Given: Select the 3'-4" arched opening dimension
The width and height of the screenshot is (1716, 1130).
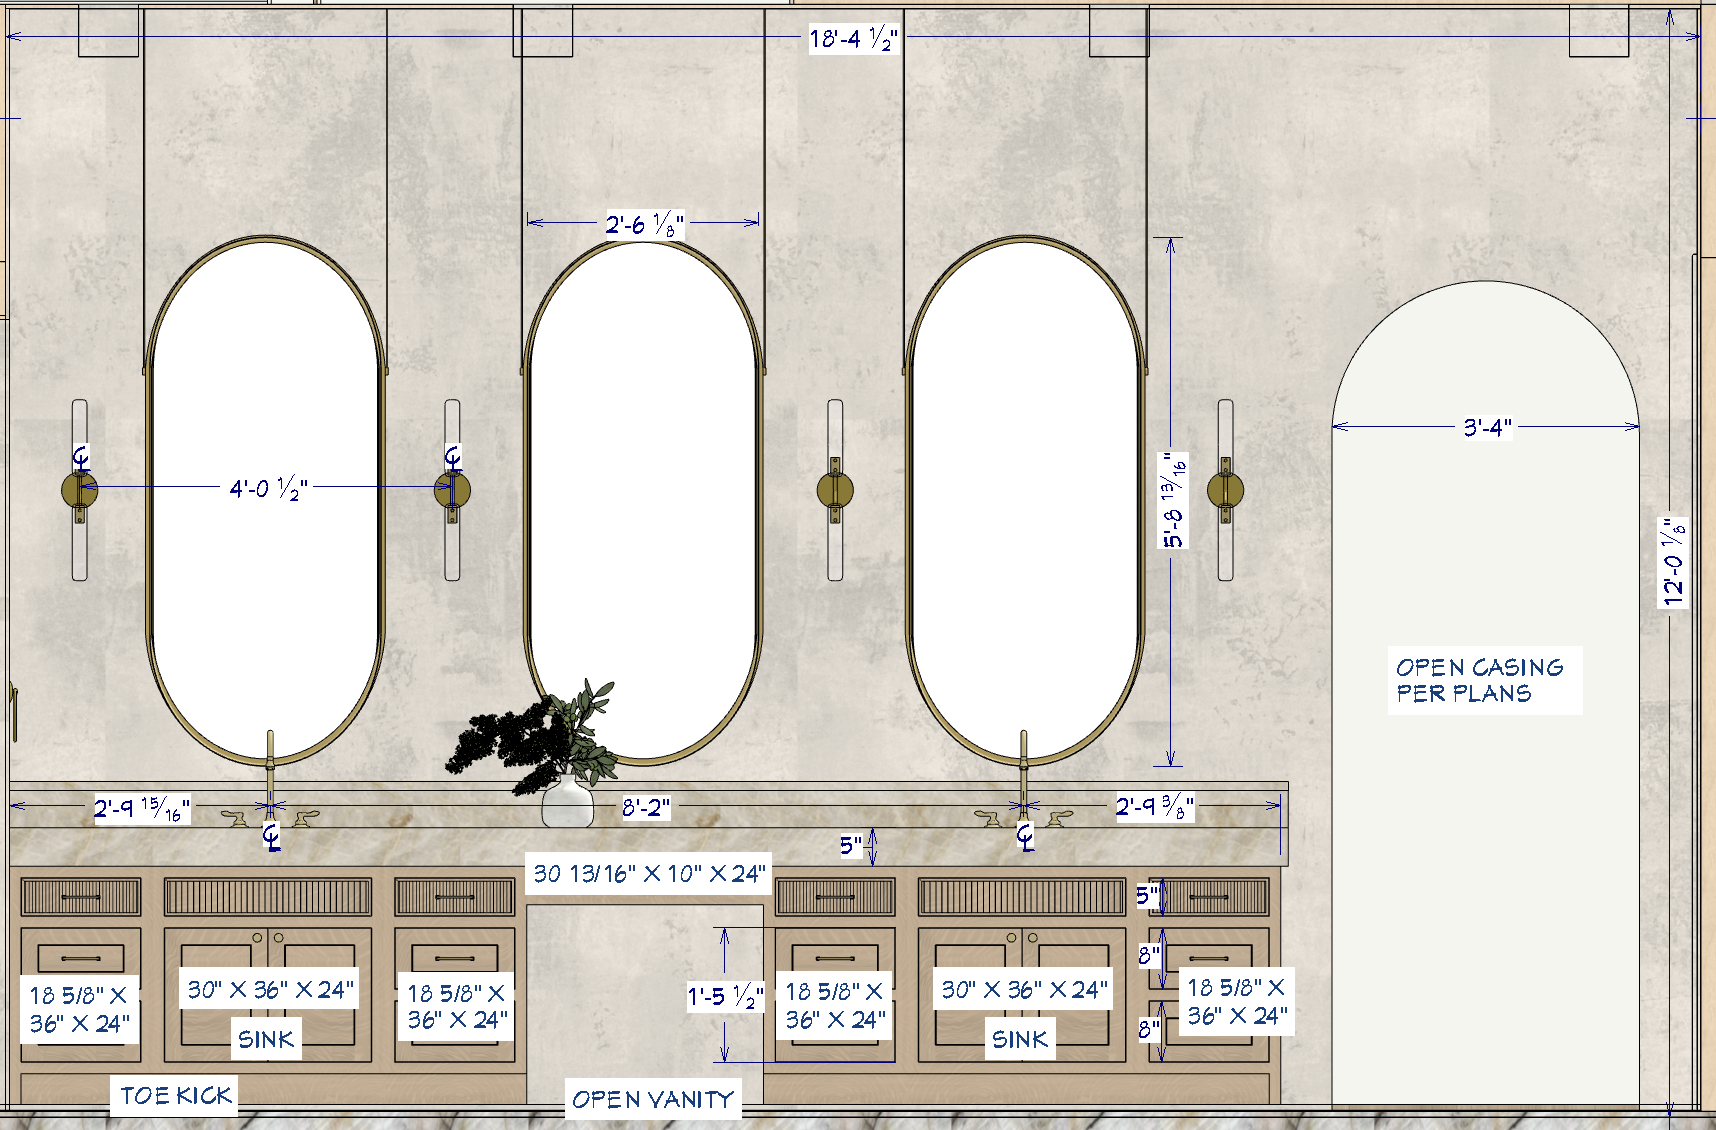Looking at the screenshot, I should tap(1487, 428).
